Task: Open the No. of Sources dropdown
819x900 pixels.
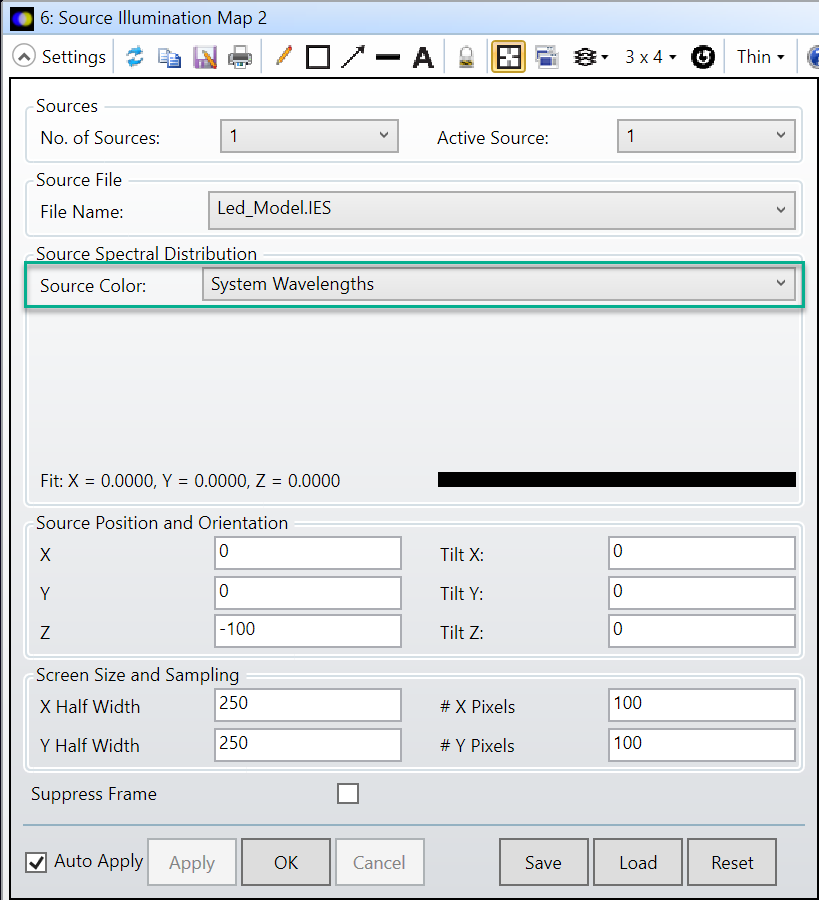Action: tap(382, 134)
